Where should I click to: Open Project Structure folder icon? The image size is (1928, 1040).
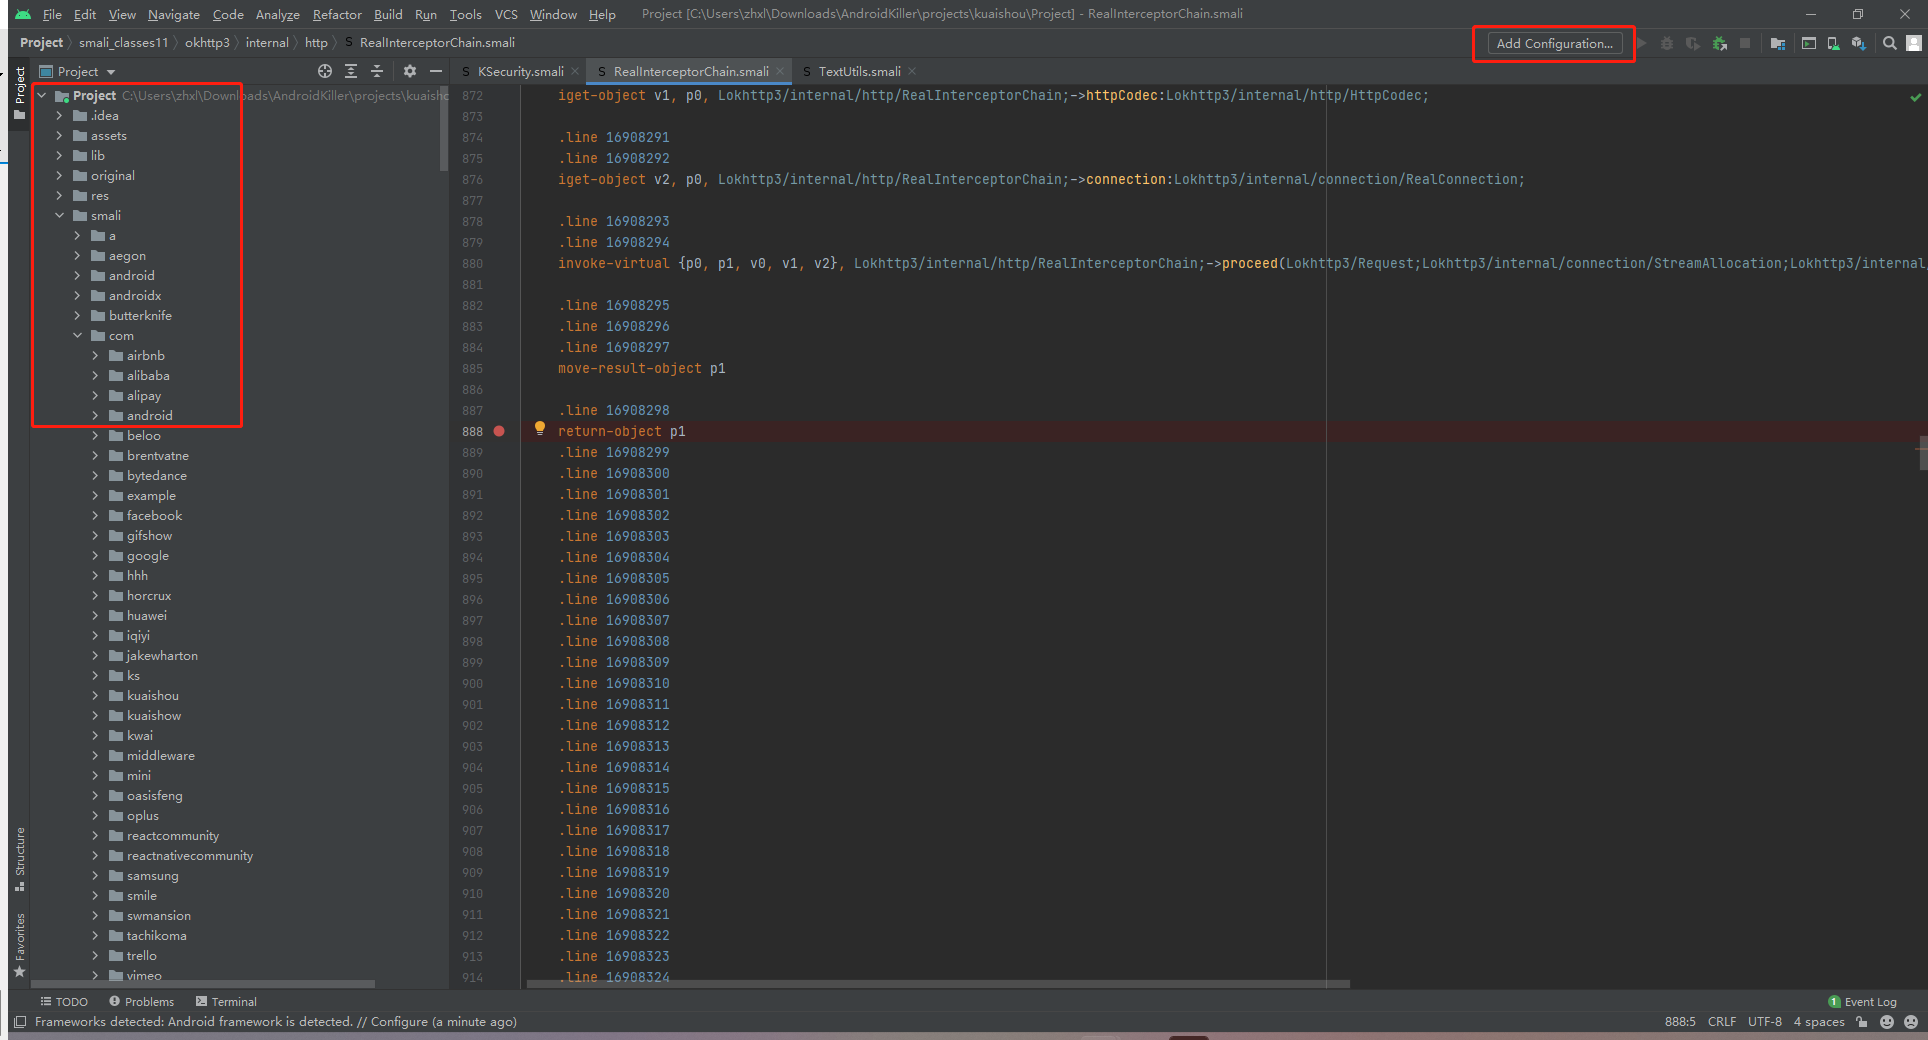[x=1778, y=43]
